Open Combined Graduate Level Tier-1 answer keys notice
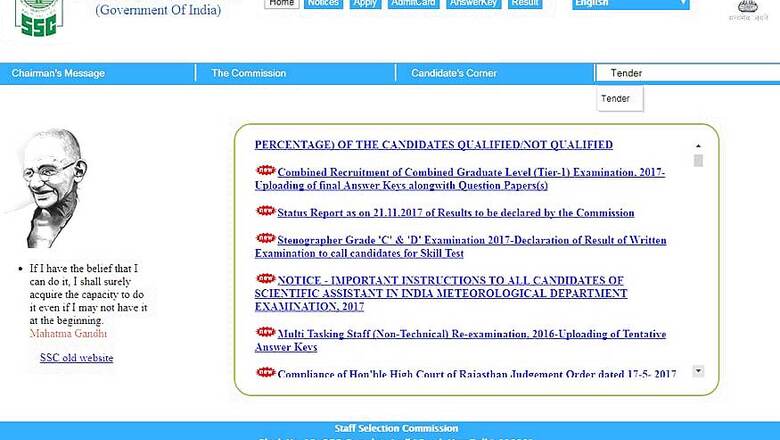The width and height of the screenshot is (780, 440). [460, 179]
